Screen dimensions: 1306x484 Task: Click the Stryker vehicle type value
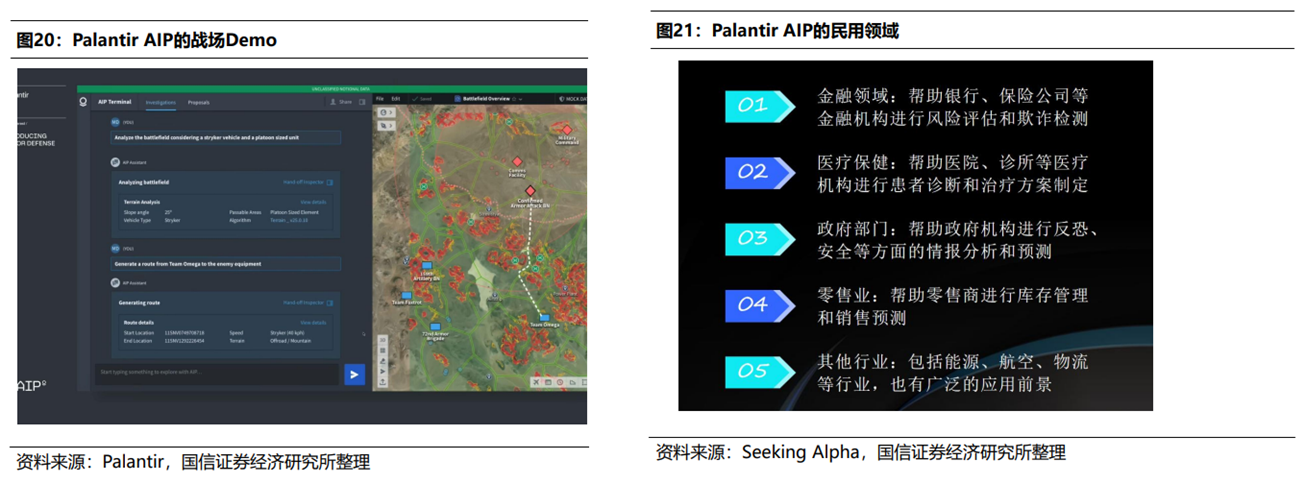[x=172, y=220]
